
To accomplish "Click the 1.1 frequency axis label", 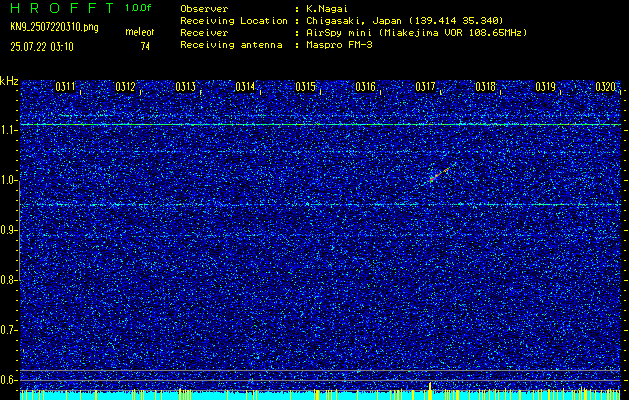I will point(9,130).
